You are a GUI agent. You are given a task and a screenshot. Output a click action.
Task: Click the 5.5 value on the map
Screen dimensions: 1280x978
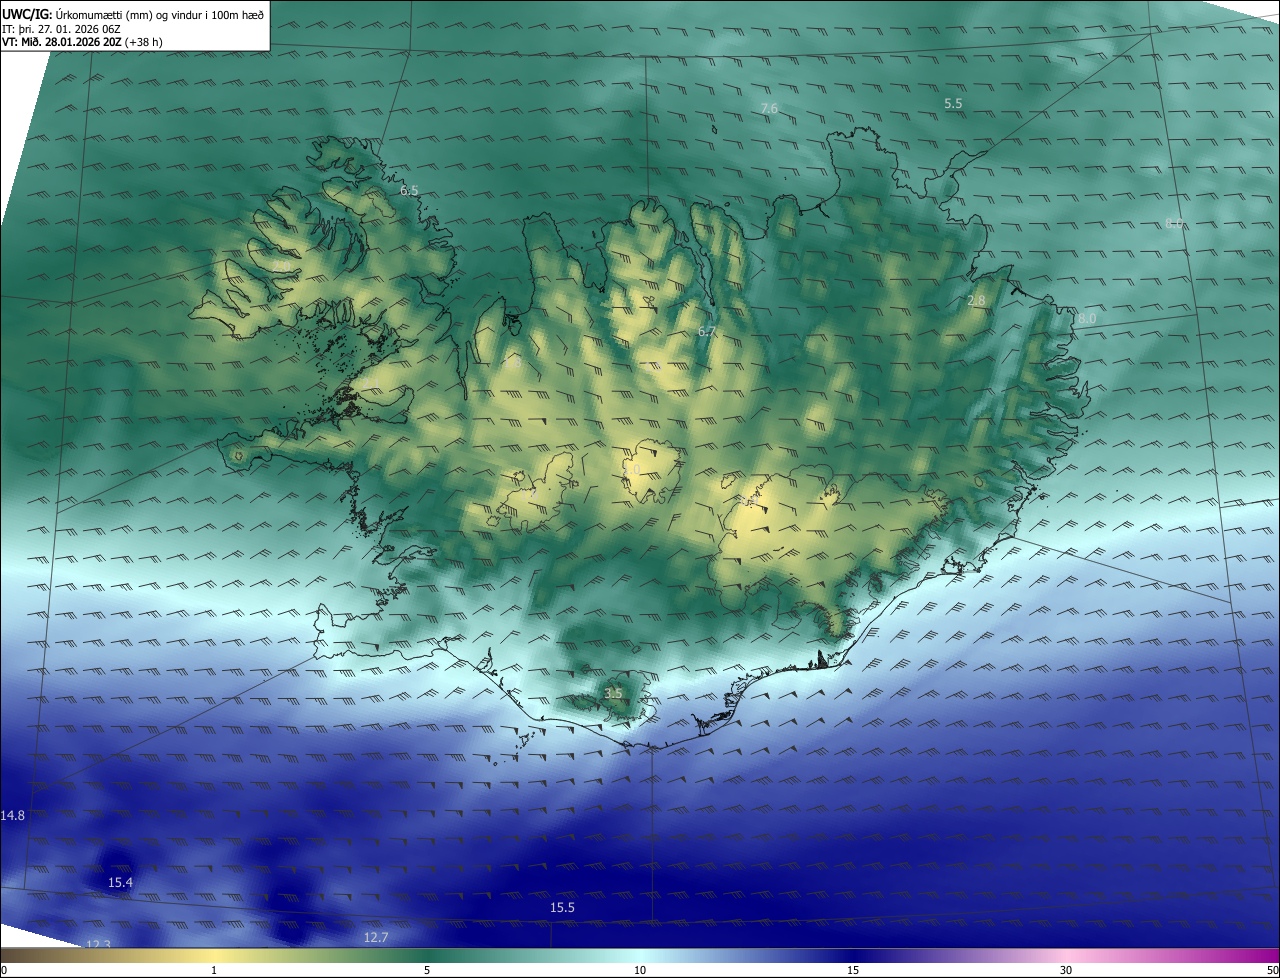[x=953, y=103]
